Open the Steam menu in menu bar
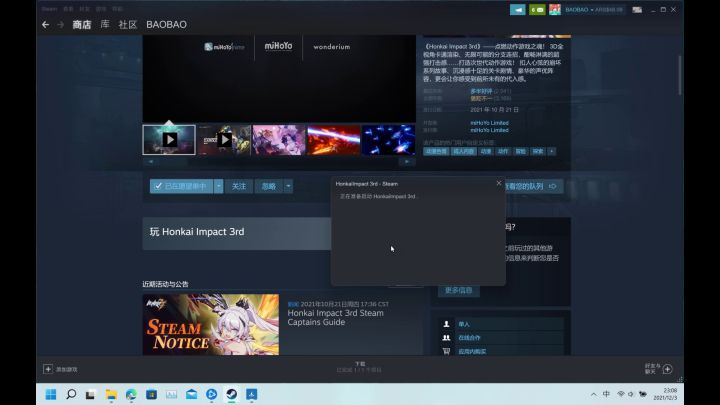Screen dimensions: 720x405 (49, 9)
